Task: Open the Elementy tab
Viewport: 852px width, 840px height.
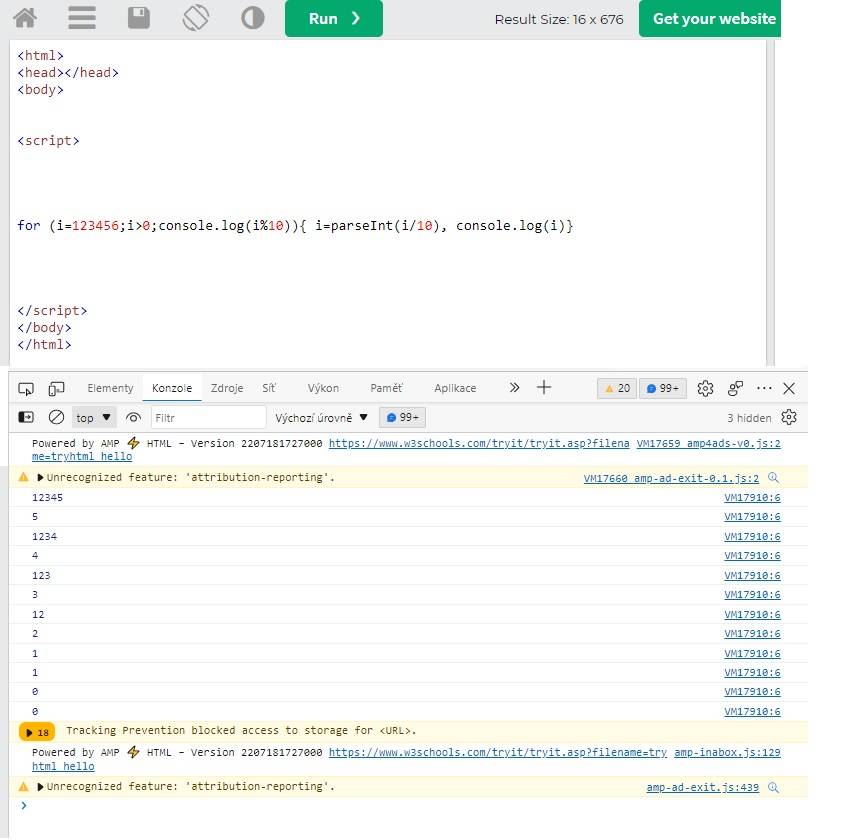Action: [x=110, y=388]
